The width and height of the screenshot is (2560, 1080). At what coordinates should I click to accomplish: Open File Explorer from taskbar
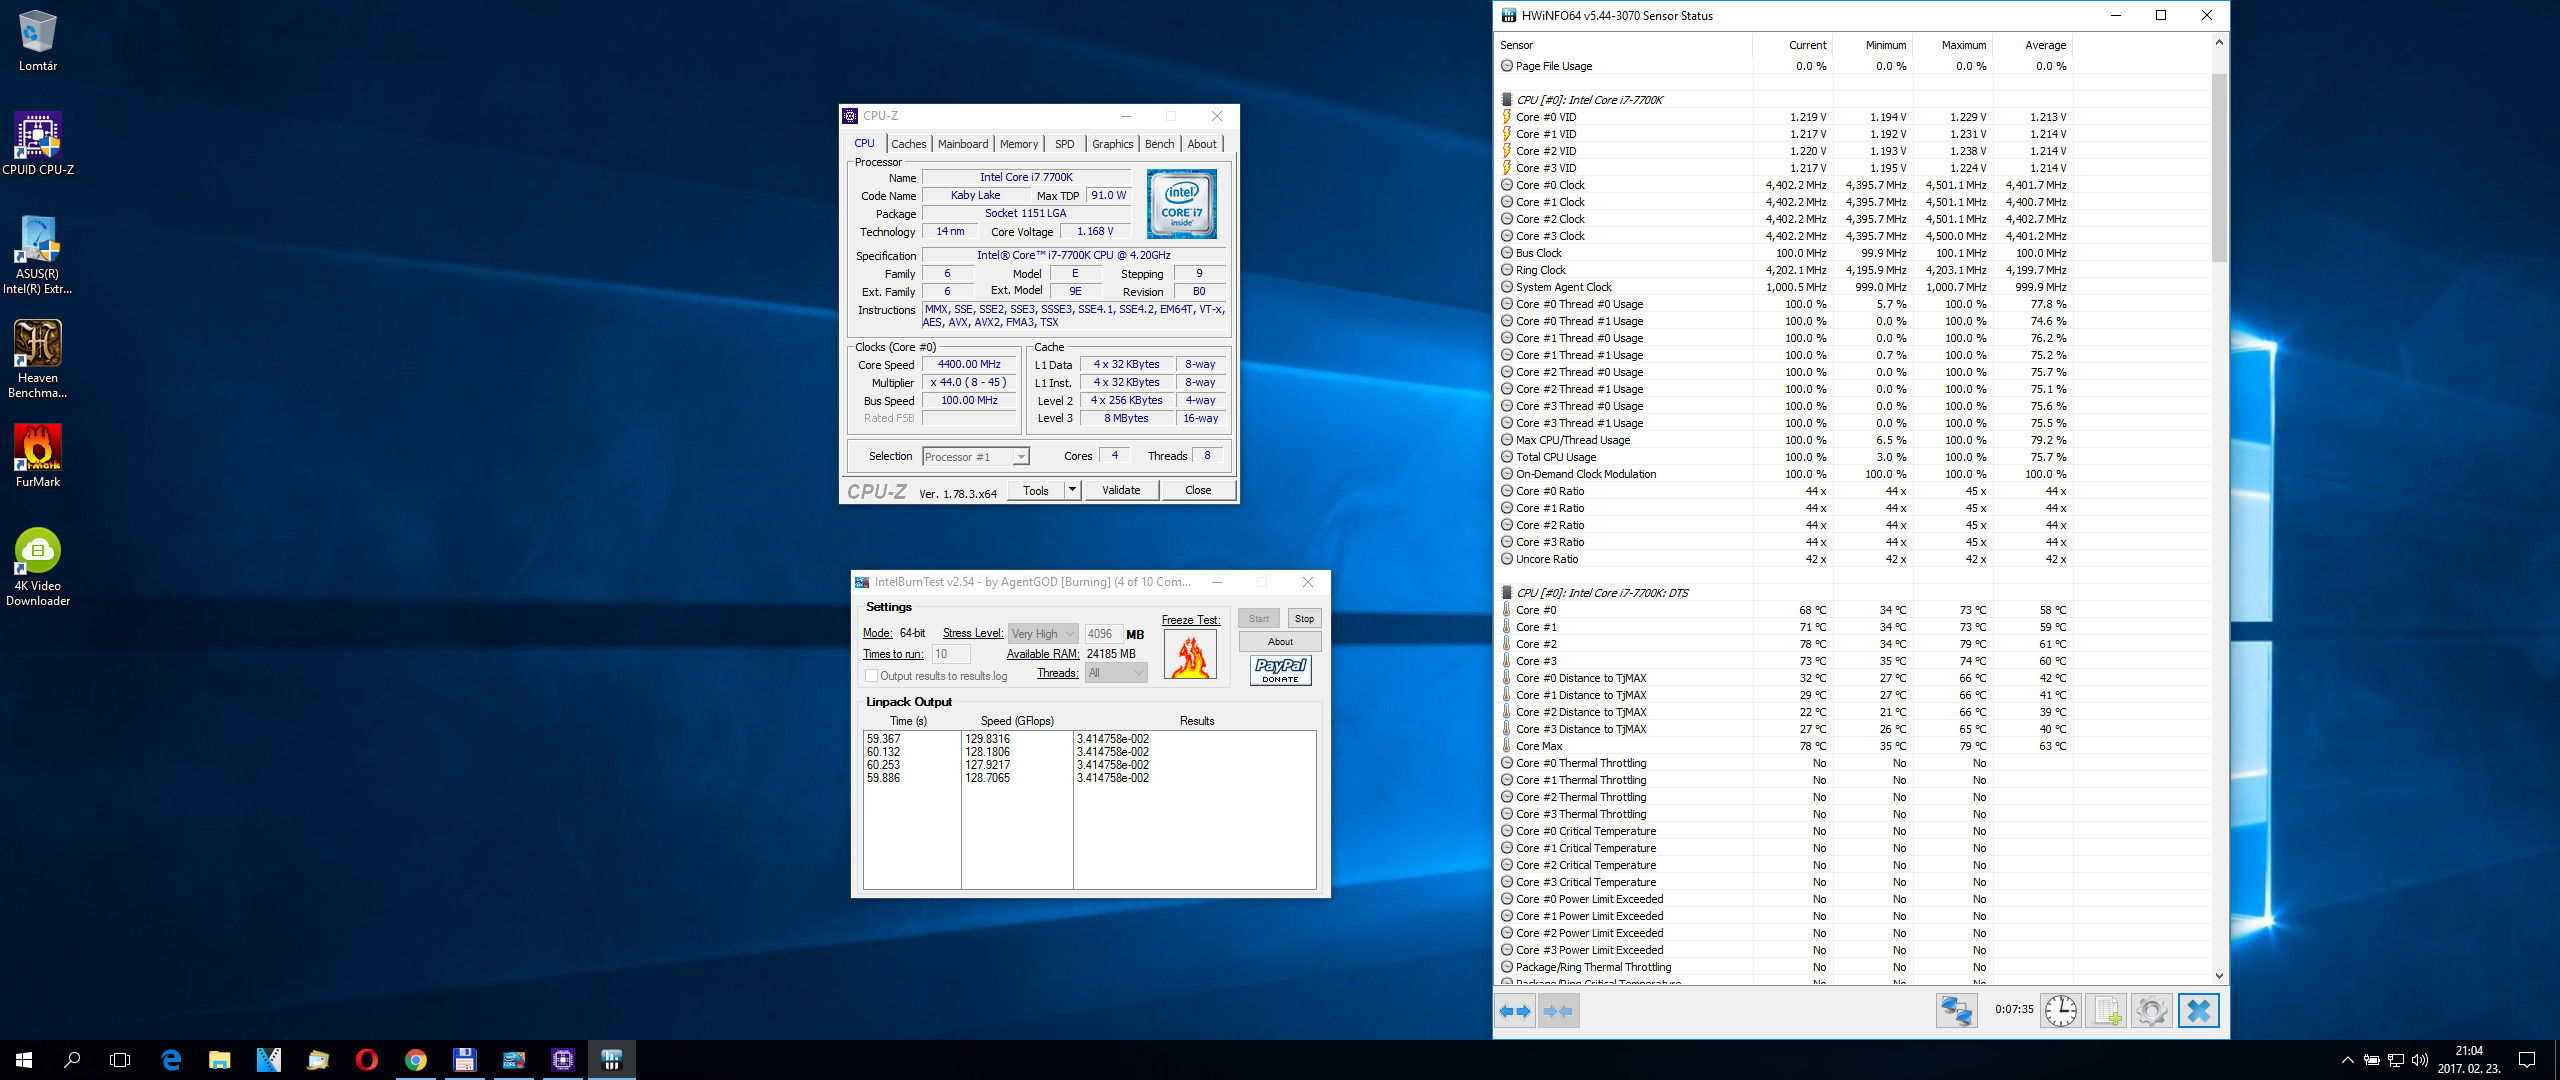tap(219, 1060)
